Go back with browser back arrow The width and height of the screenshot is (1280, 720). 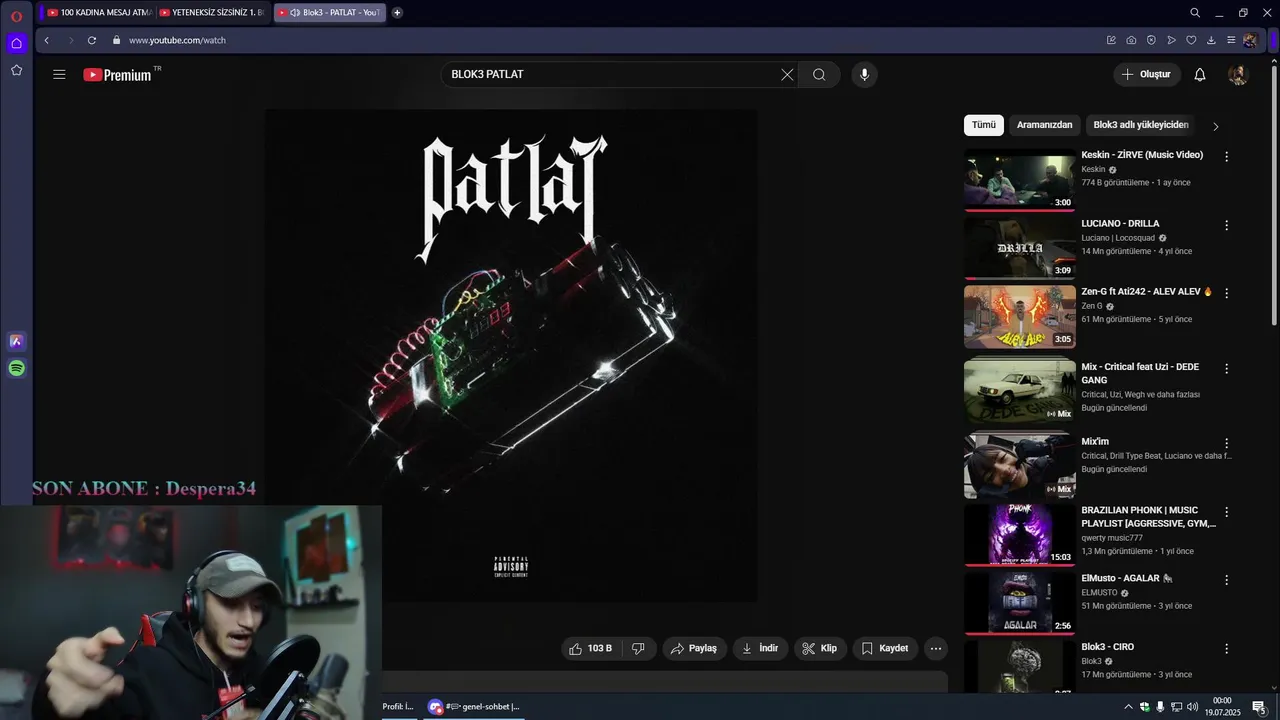coord(46,40)
